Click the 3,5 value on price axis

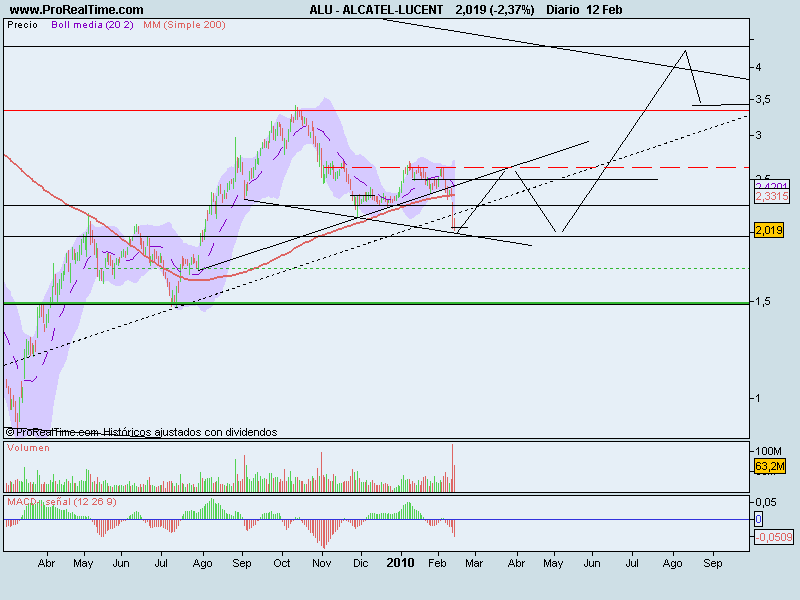tap(763, 99)
